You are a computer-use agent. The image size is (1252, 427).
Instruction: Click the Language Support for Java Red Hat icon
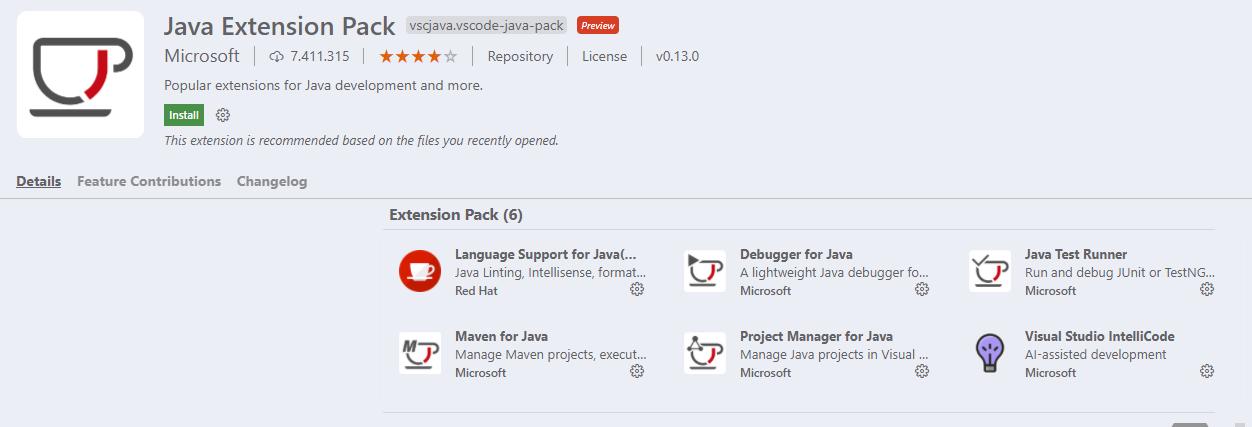click(x=420, y=271)
